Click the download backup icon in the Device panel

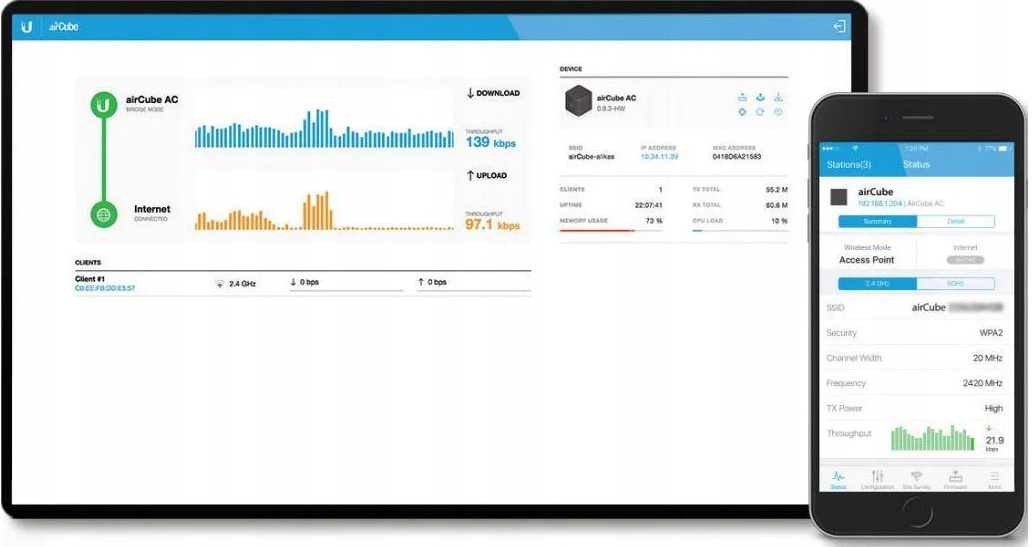[778, 97]
